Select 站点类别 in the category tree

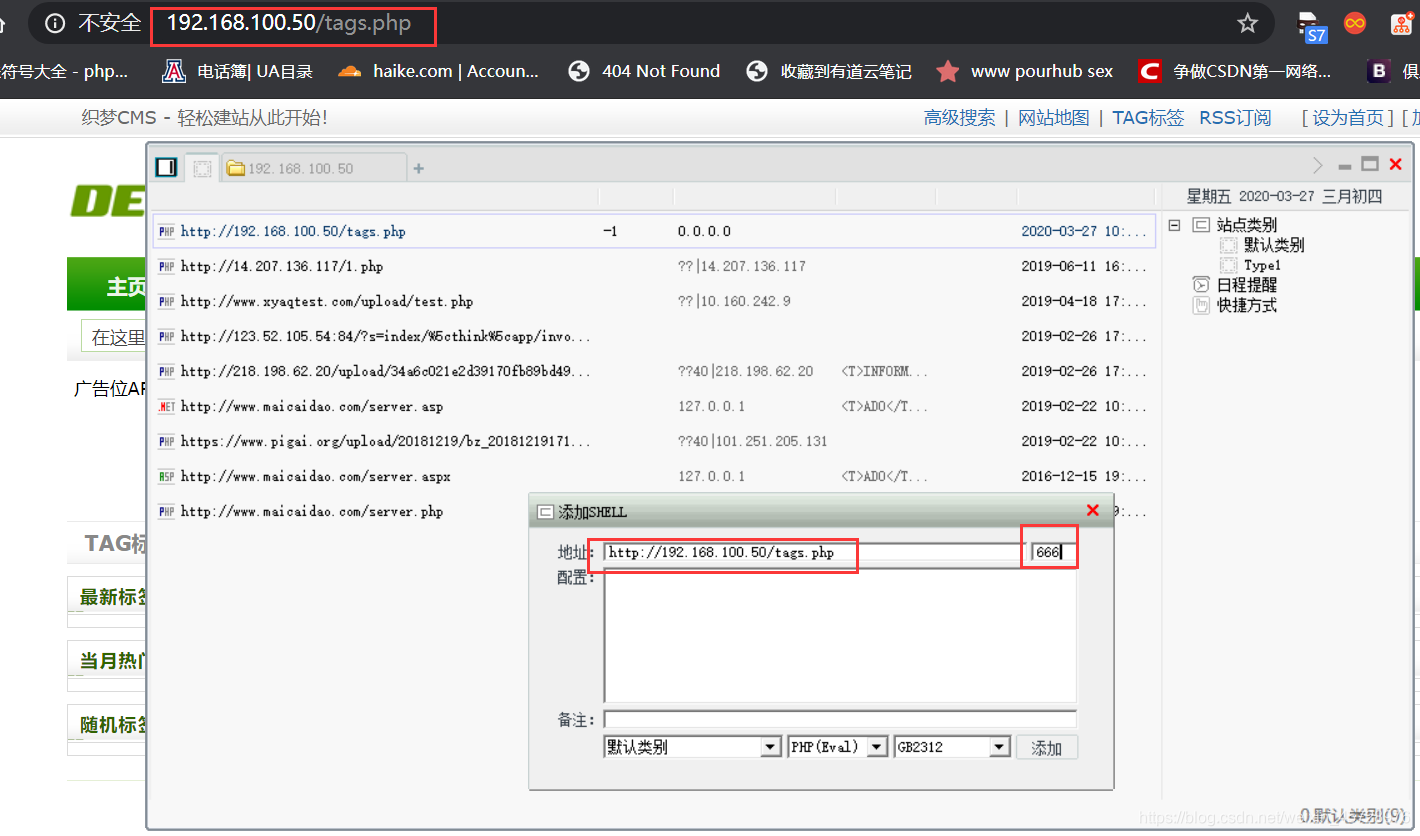click(1246, 225)
